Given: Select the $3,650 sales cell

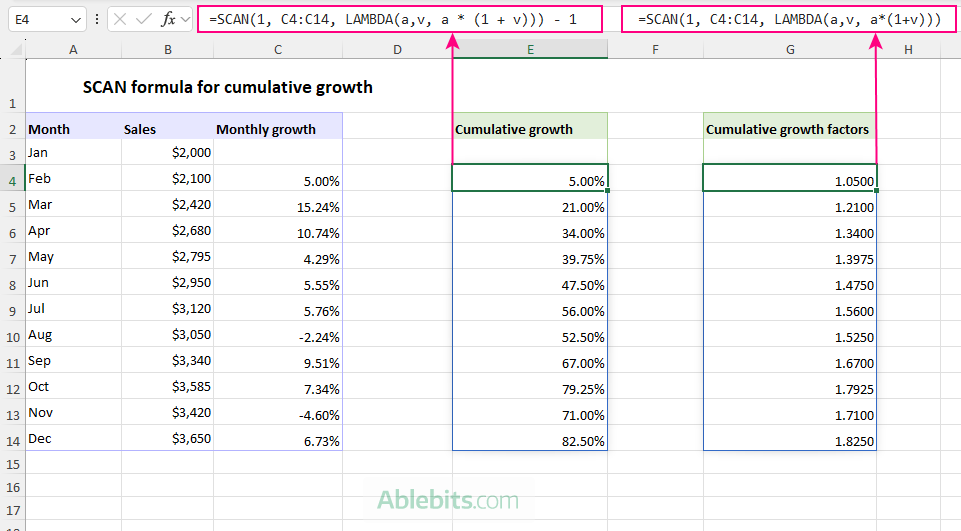Looking at the screenshot, I should coord(167,438).
